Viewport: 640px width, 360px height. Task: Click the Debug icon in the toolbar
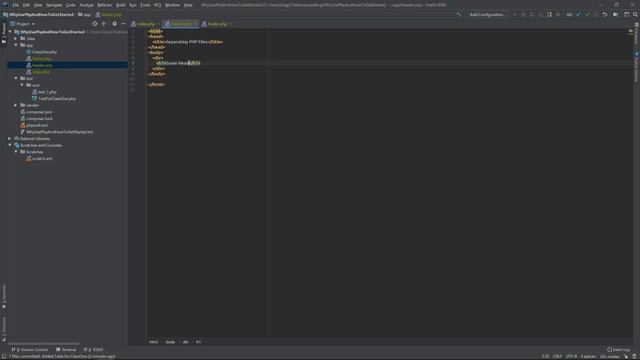(523, 14)
